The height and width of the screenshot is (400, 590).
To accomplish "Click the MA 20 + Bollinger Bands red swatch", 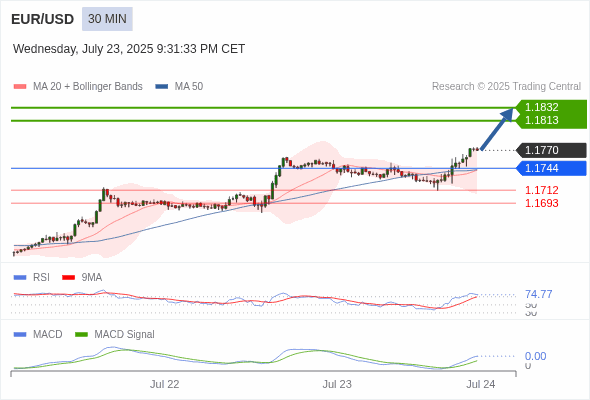I will pyautogui.click(x=20, y=87).
